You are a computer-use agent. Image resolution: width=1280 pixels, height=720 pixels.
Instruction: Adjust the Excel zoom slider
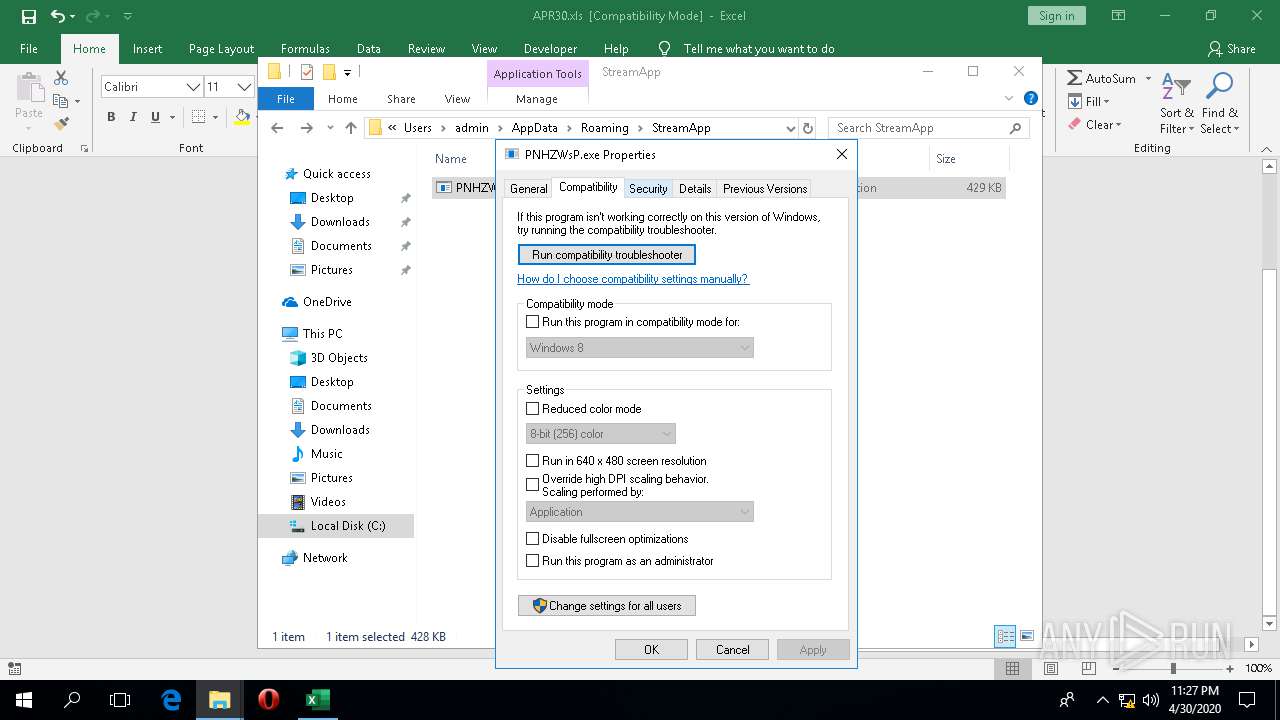click(x=1174, y=668)
